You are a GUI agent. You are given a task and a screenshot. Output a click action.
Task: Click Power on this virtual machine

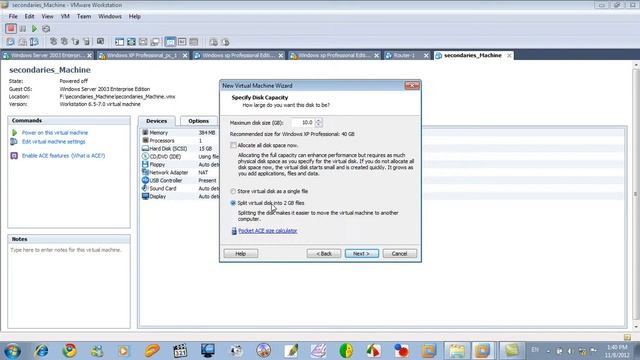tap(55, 133)
